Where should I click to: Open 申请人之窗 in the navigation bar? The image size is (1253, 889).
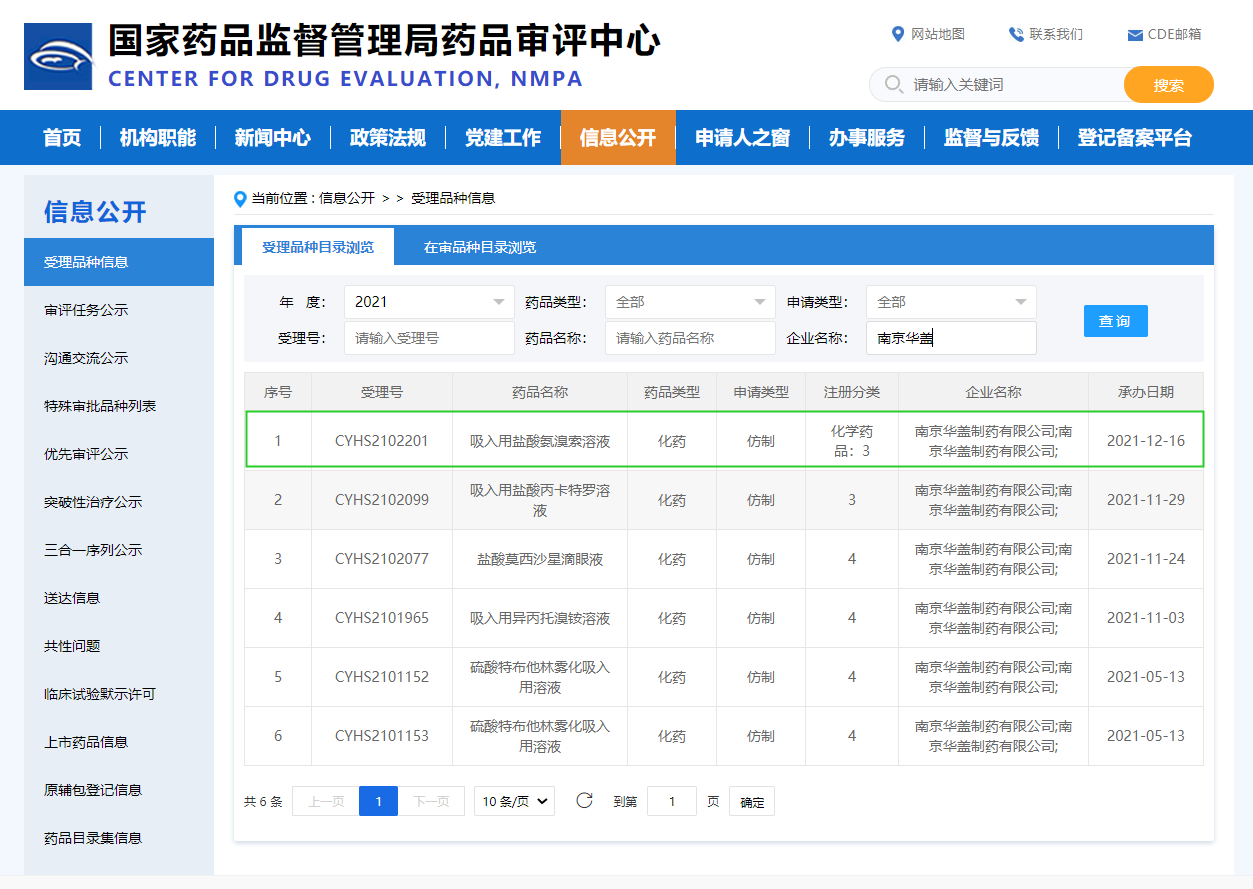point(742,138)
